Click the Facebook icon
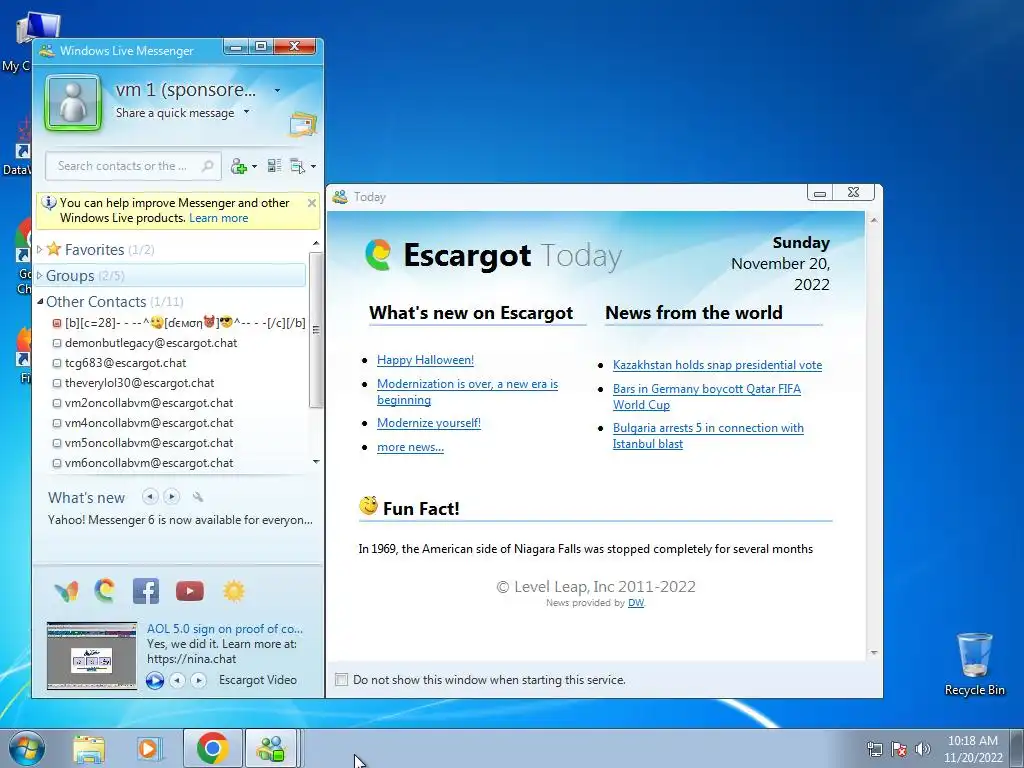The width and height of the screenshot is (1024, 768). tap(146, 591)
